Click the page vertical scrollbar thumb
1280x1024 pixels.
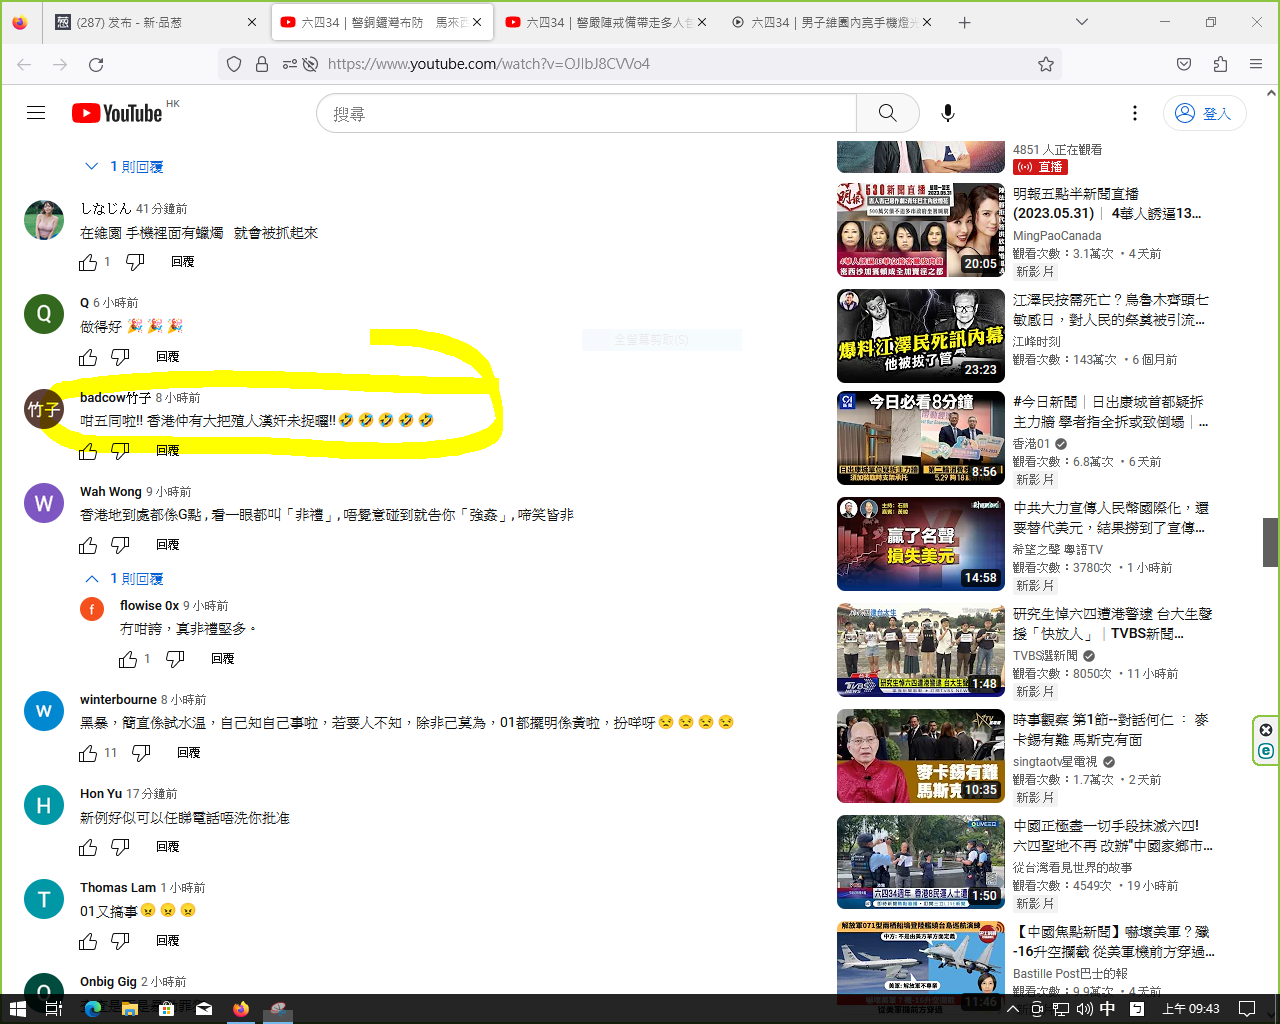point(1270,542)
